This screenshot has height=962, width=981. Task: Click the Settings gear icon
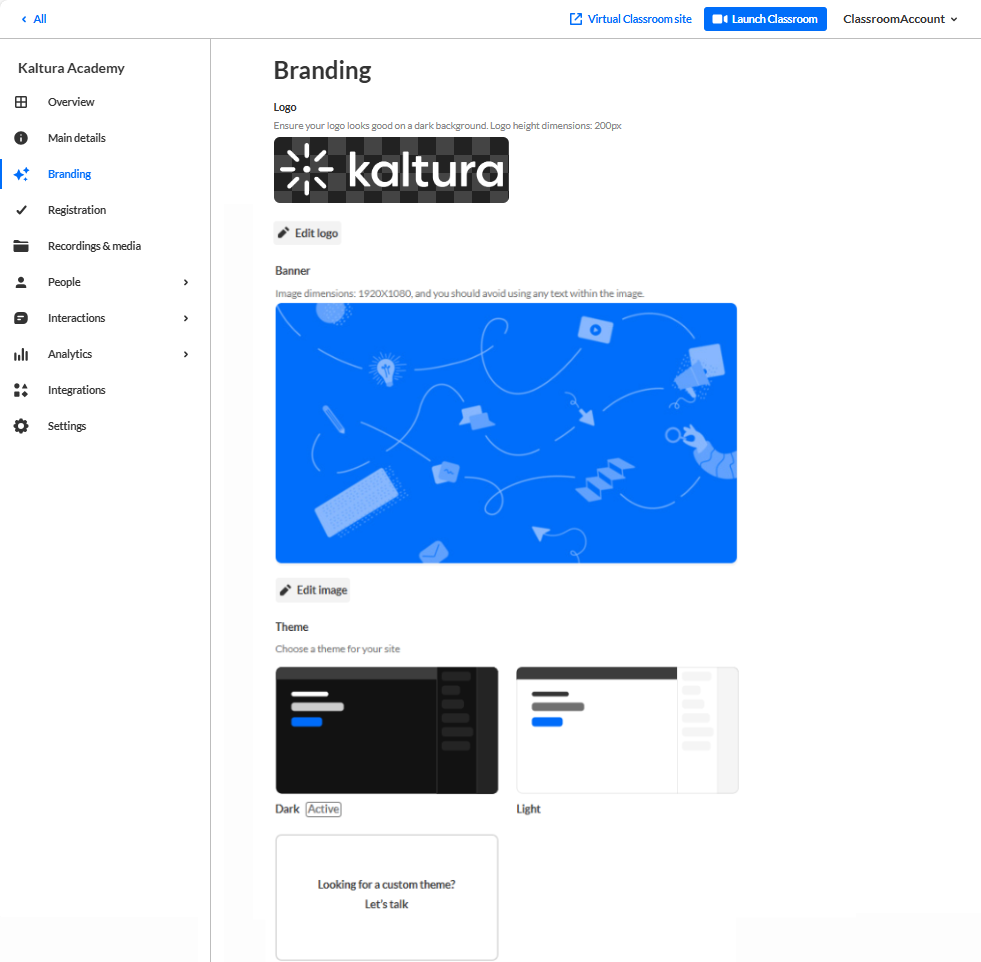point(21,426)
